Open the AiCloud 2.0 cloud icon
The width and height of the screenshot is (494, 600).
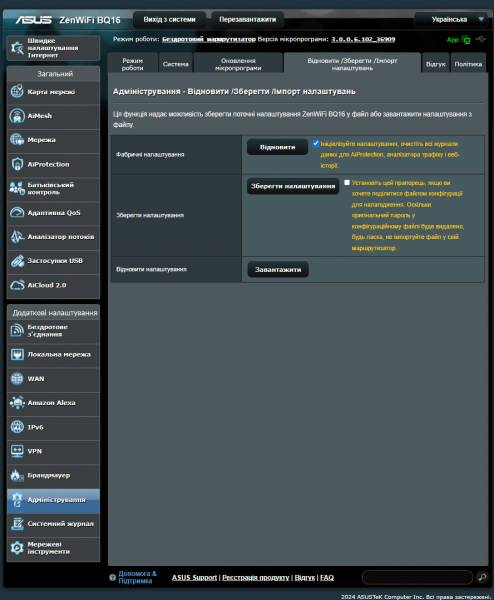[17, 285]
